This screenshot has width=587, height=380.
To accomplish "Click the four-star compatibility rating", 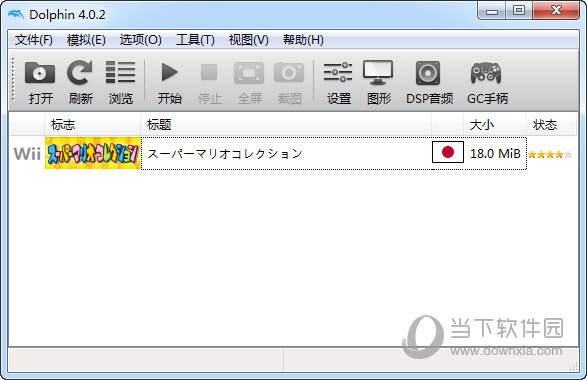I will pyautogui.click(x=550, y=154).
